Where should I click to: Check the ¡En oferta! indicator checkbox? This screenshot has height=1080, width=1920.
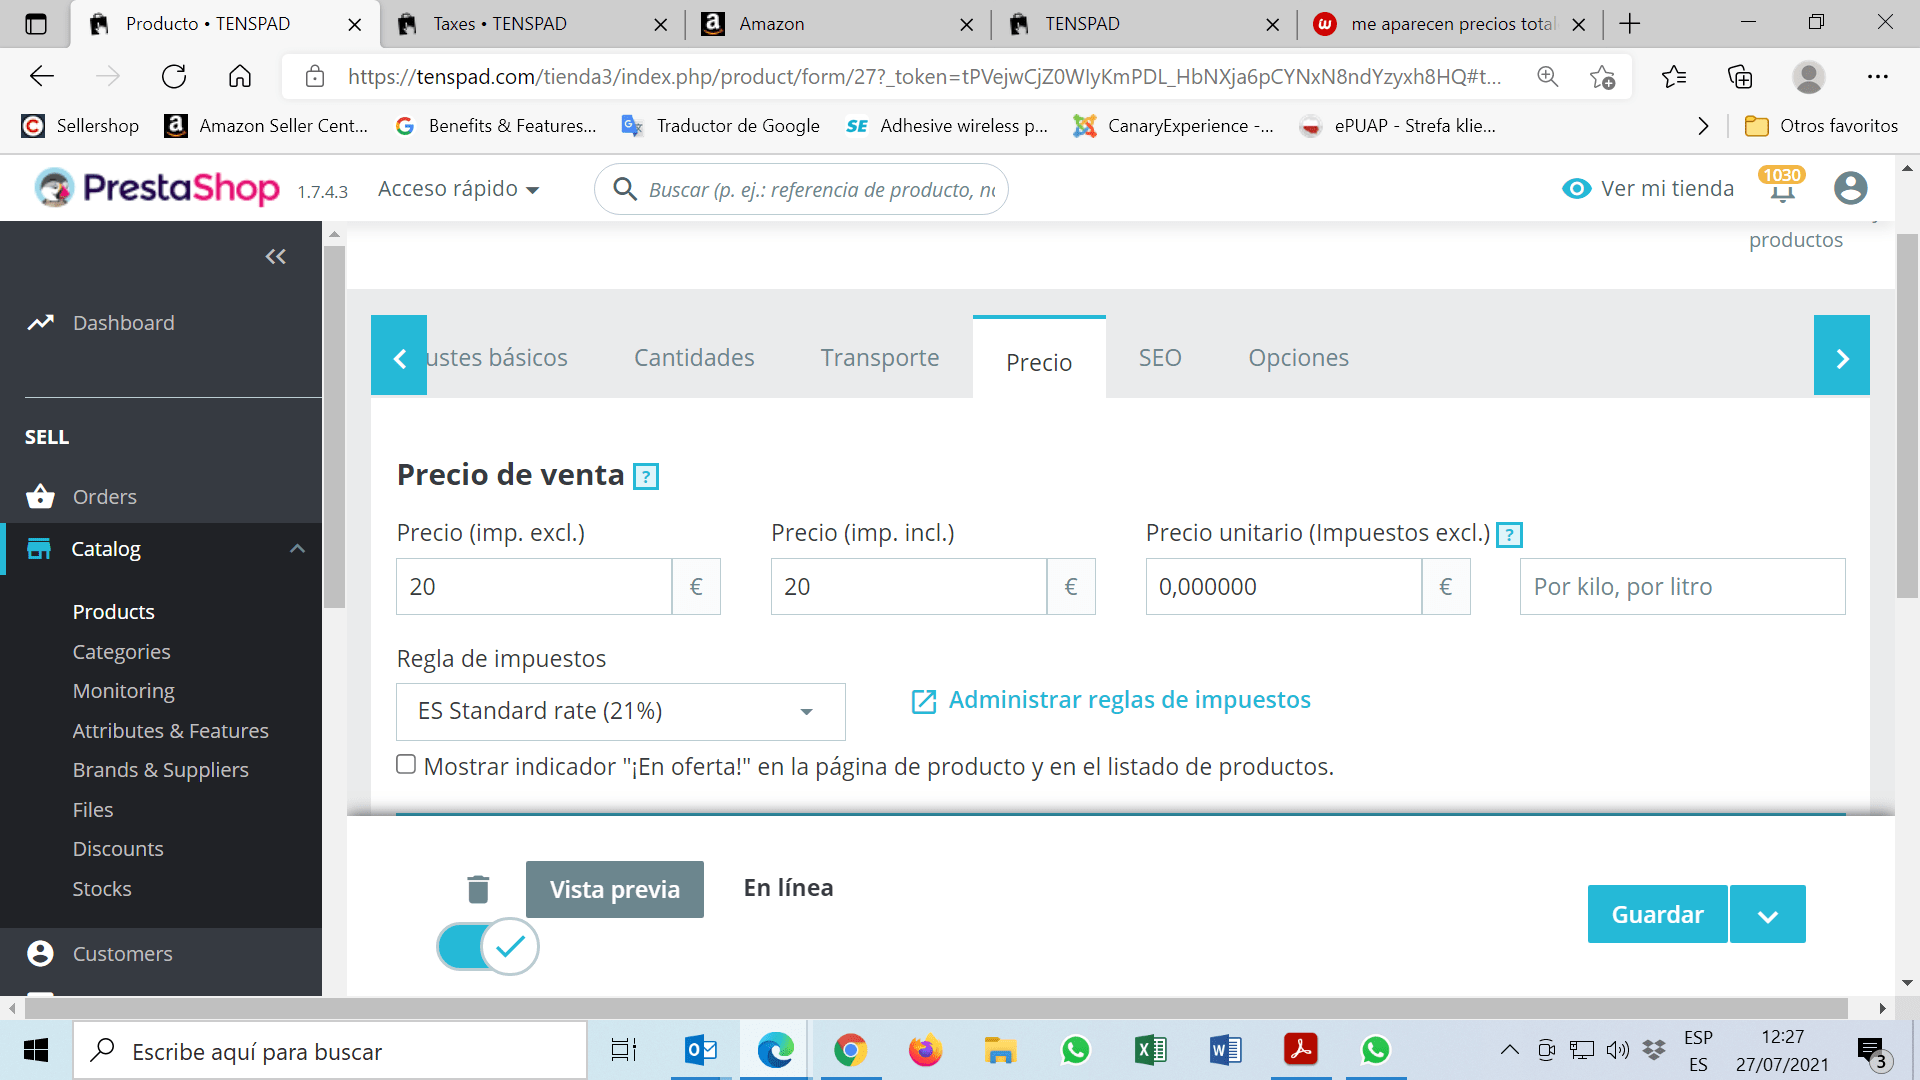point(406,765)
